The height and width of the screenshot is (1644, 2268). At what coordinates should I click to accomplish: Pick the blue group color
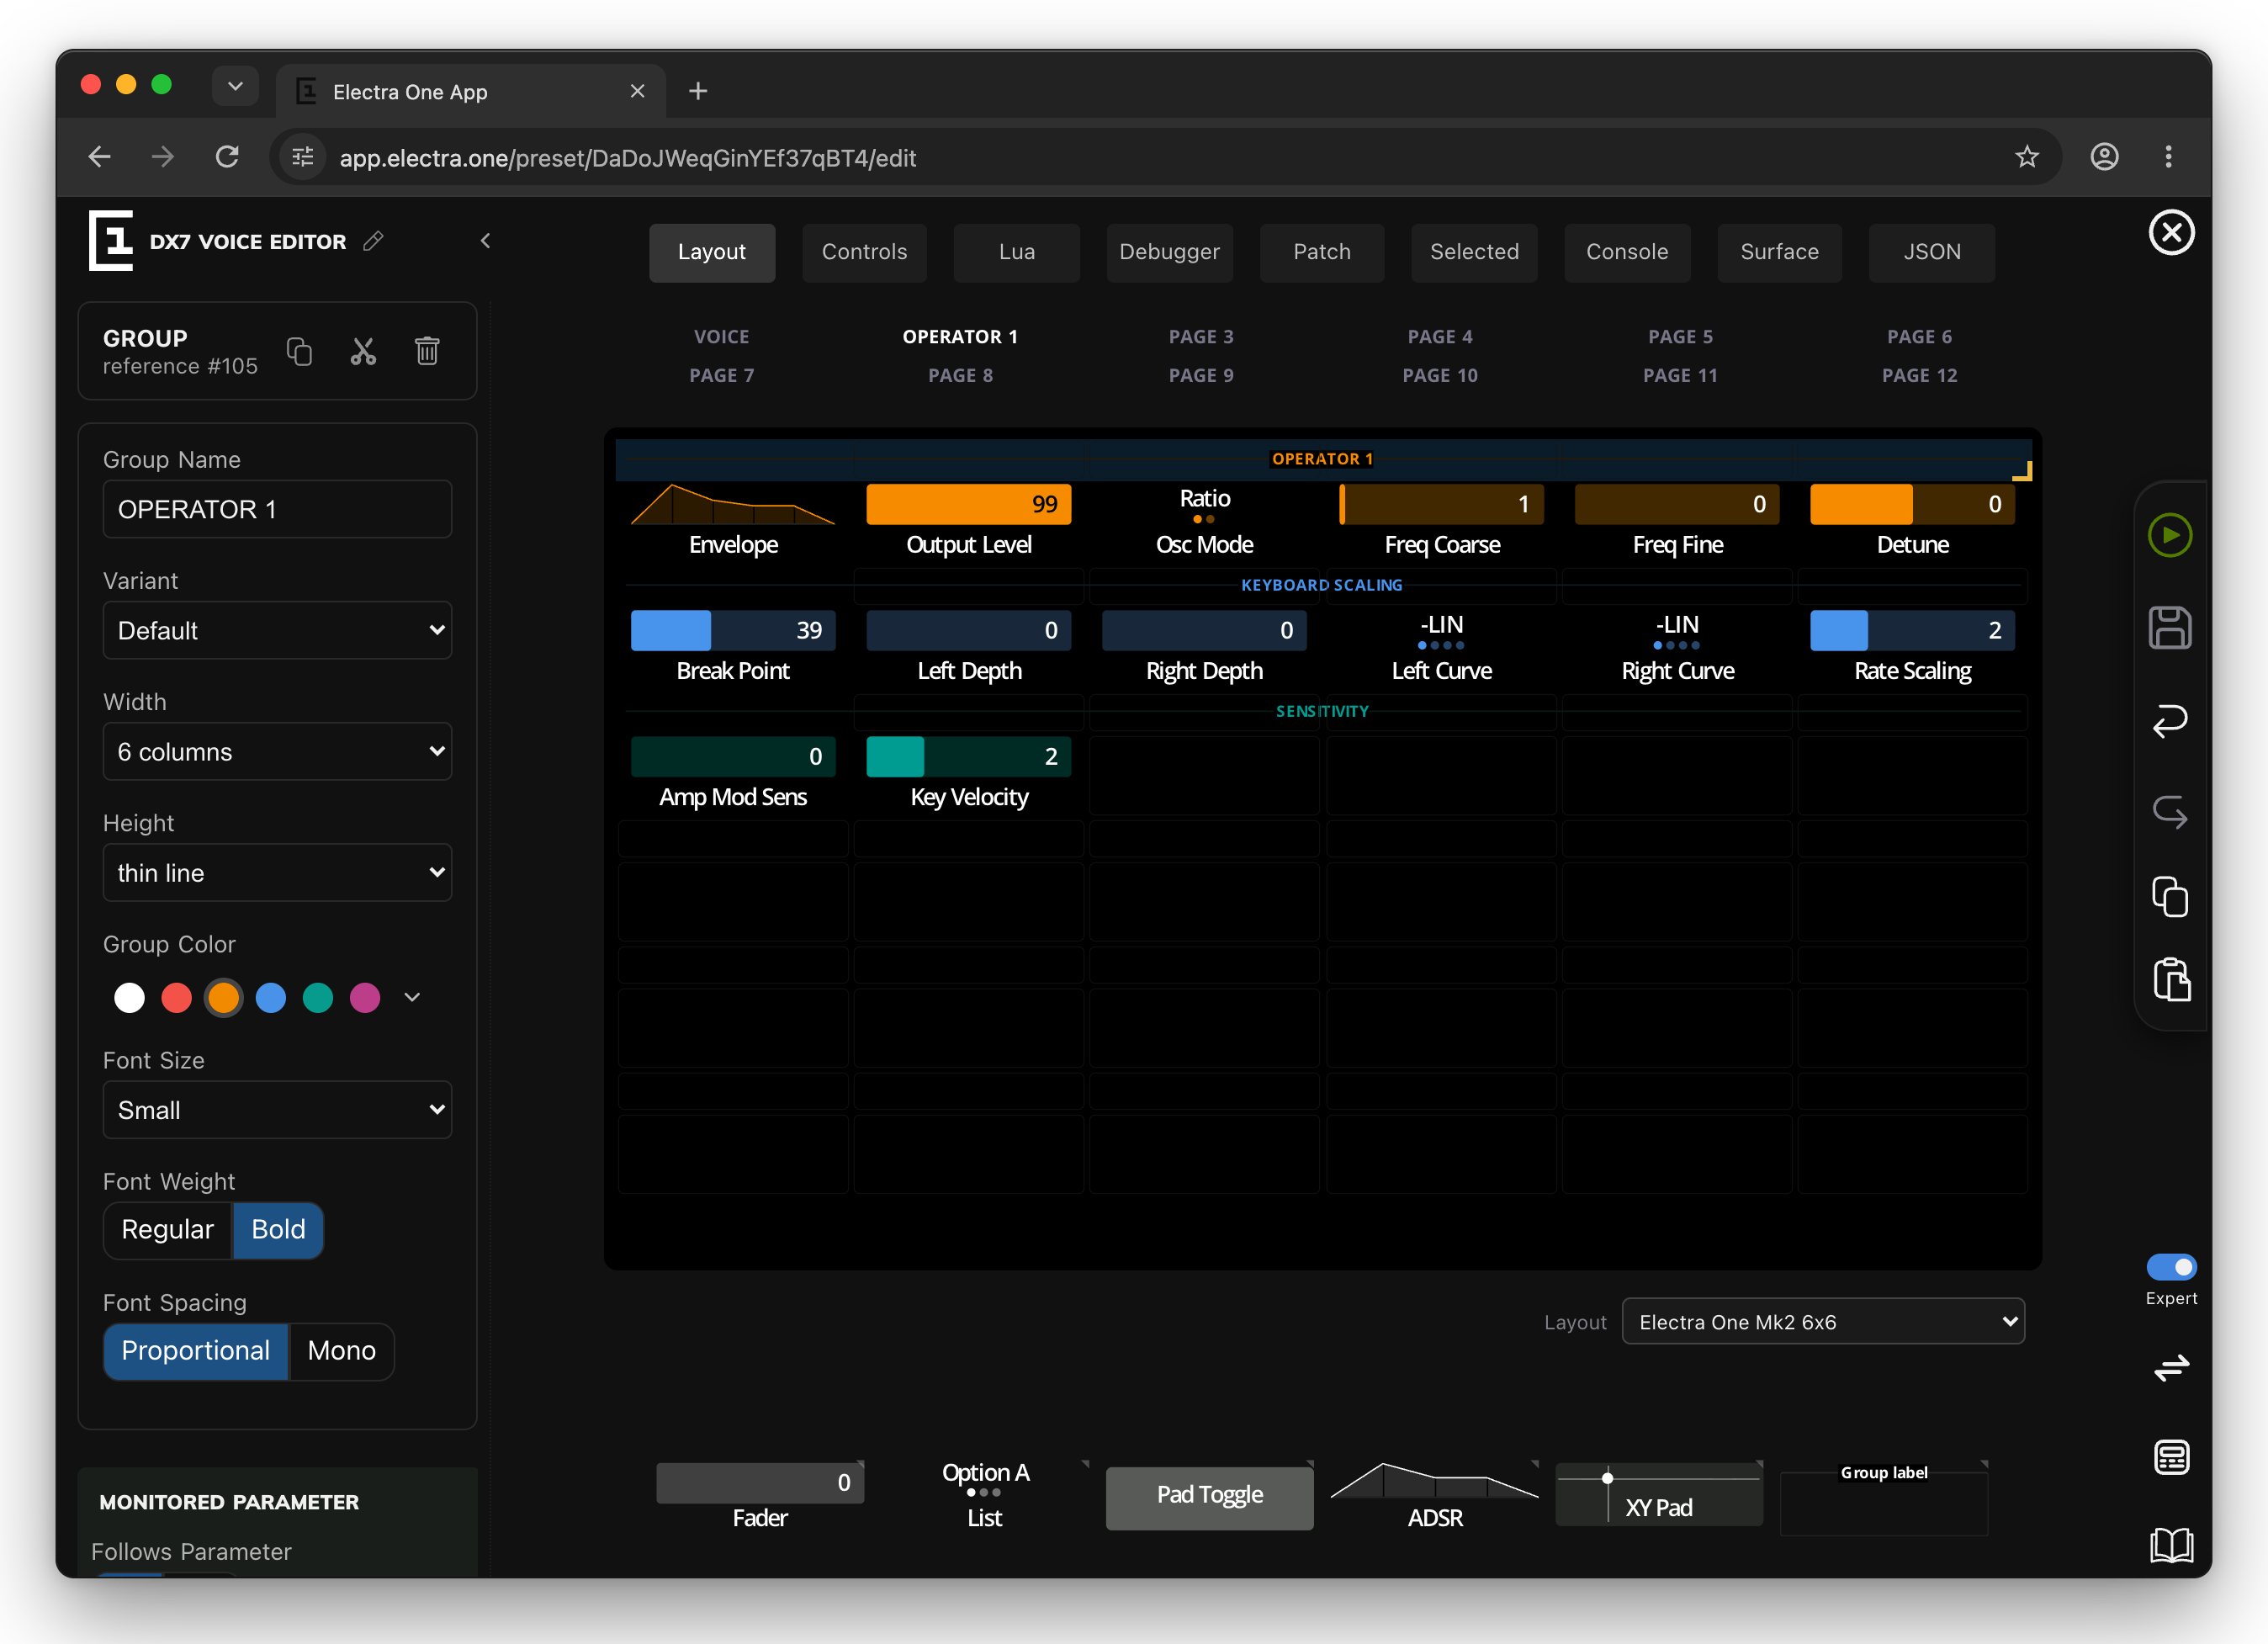tap(271, 998)
